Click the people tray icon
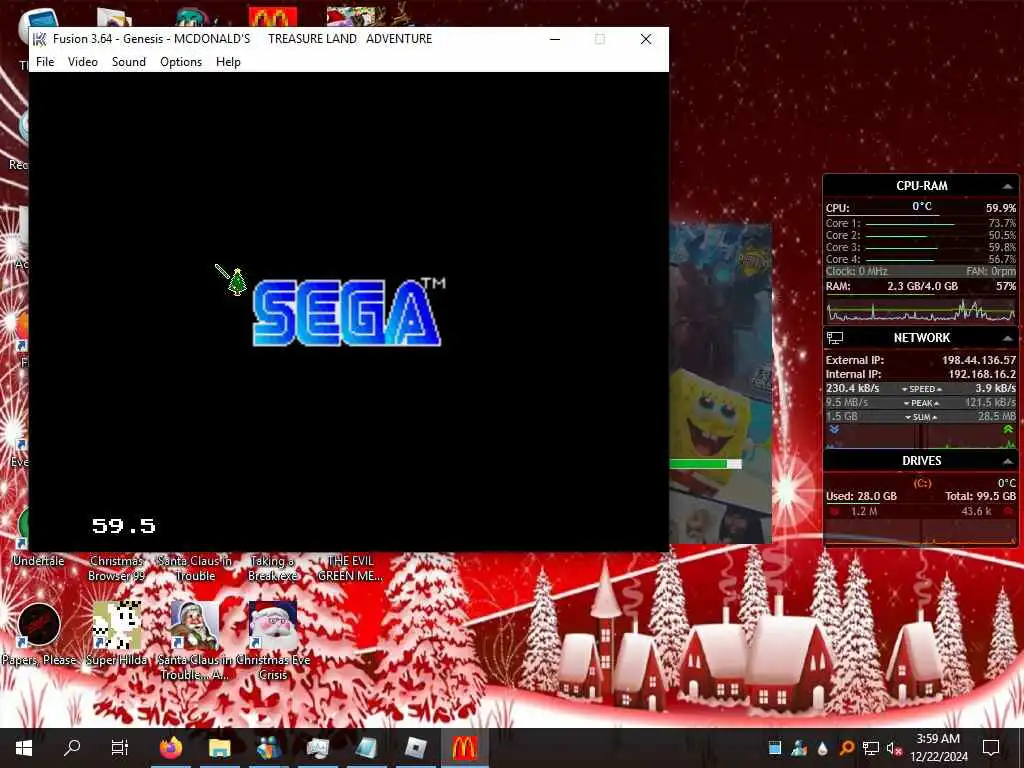1024x768 pixels. coord(799,748)
